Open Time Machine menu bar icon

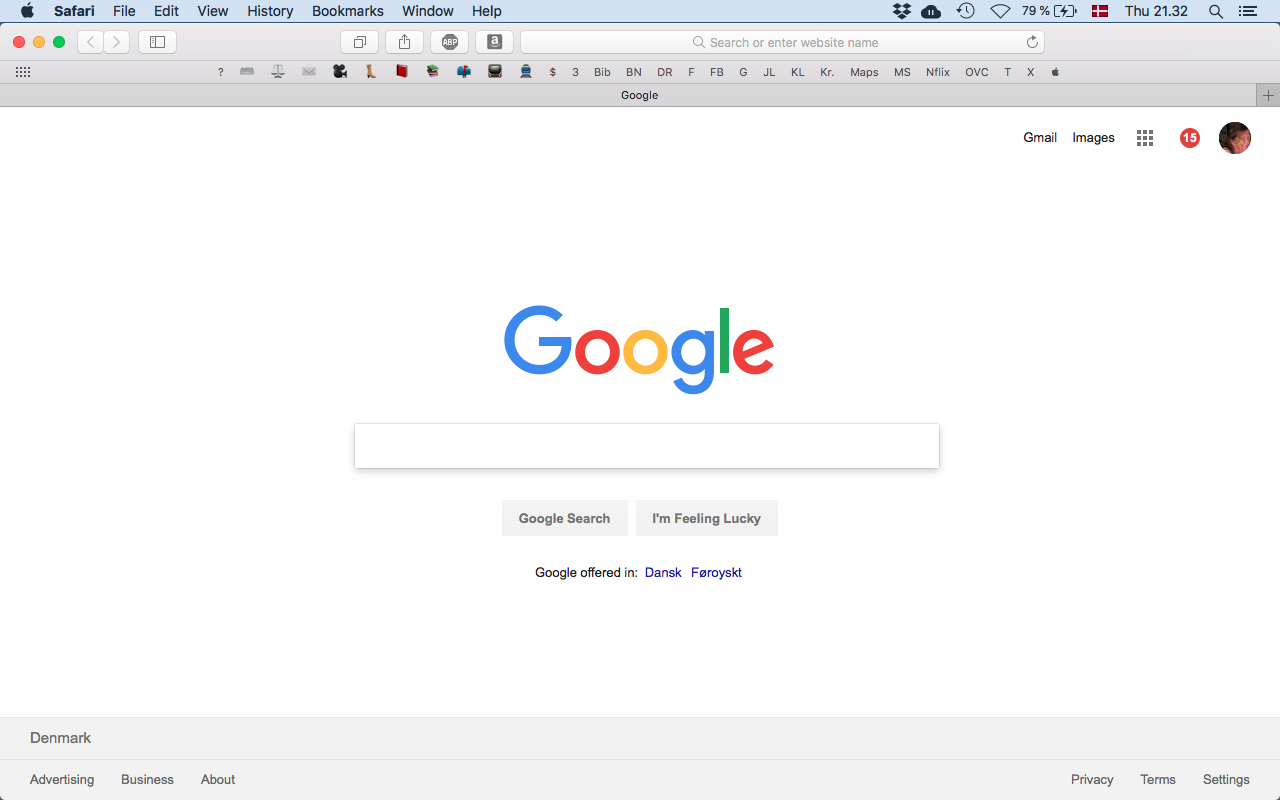[x=965, y=11]
